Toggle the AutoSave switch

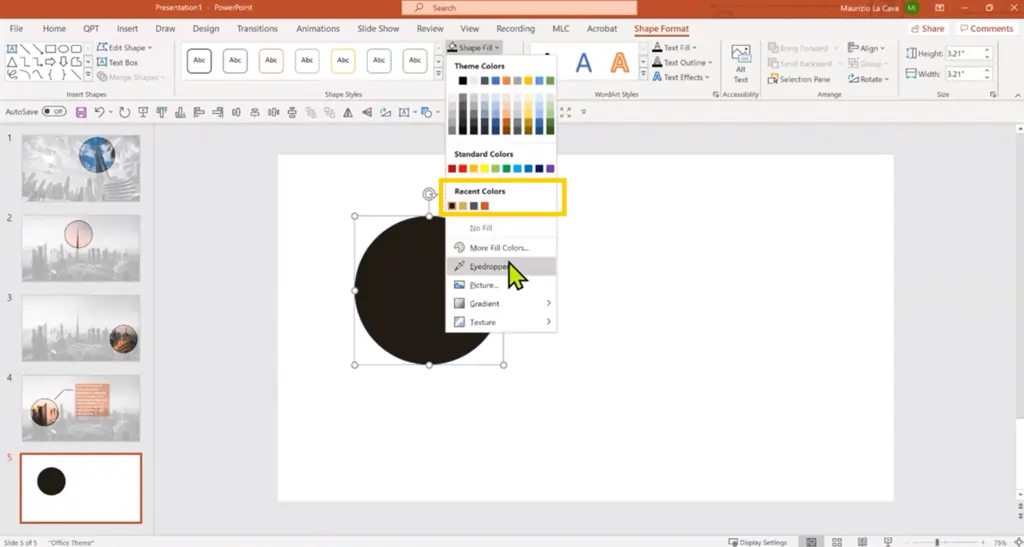(54, 112)
